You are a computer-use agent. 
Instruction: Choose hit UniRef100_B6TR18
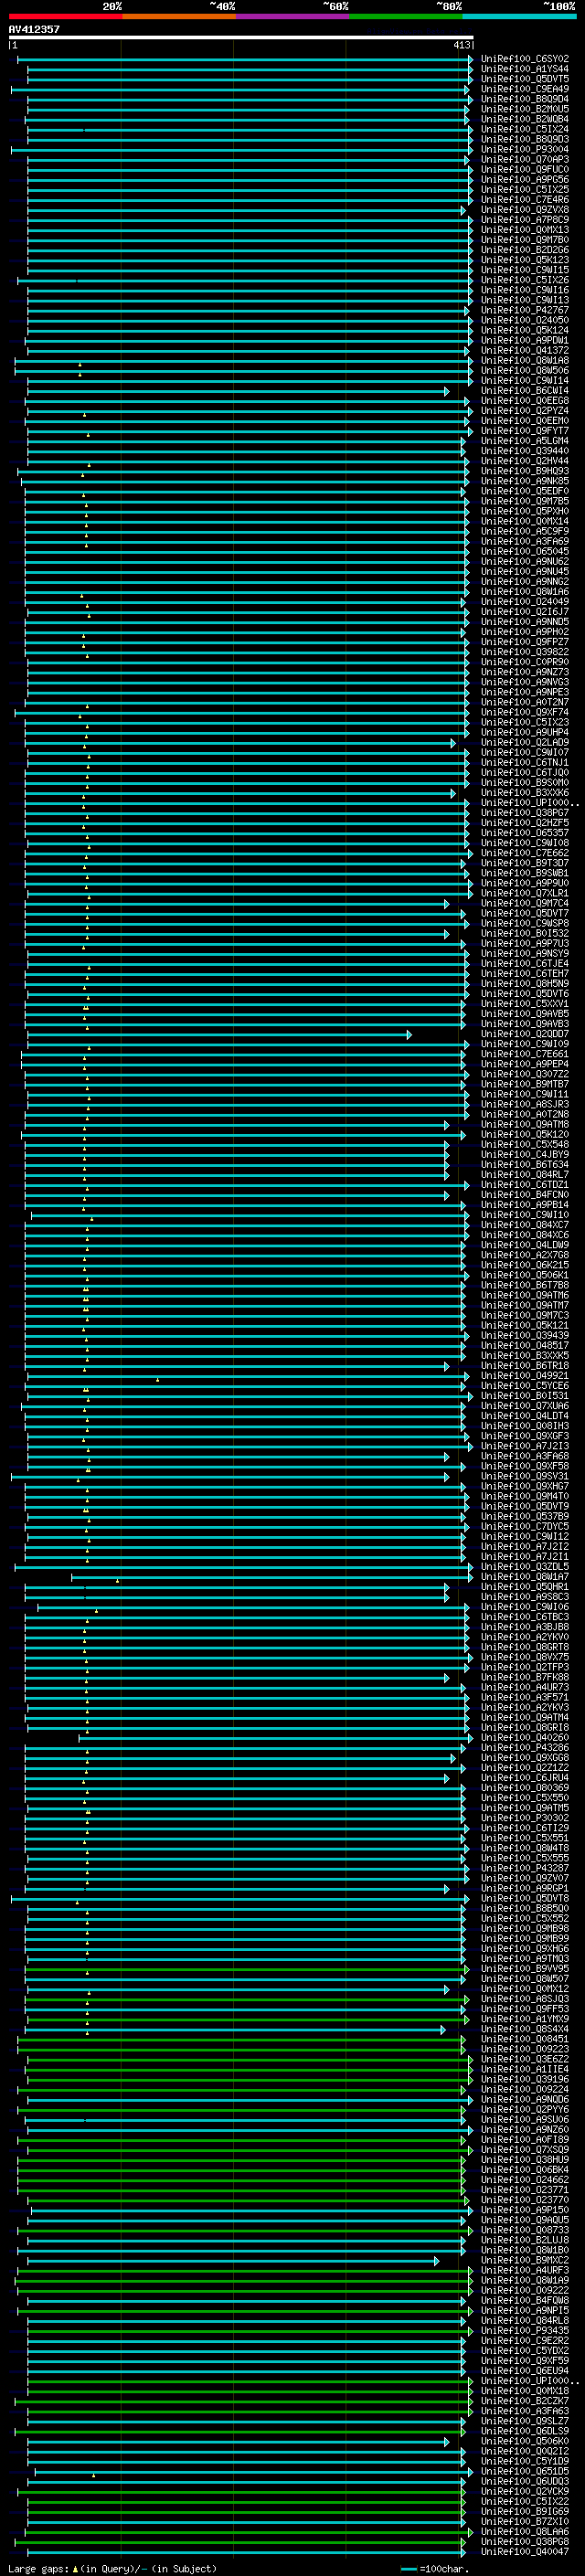(524, 1366)
